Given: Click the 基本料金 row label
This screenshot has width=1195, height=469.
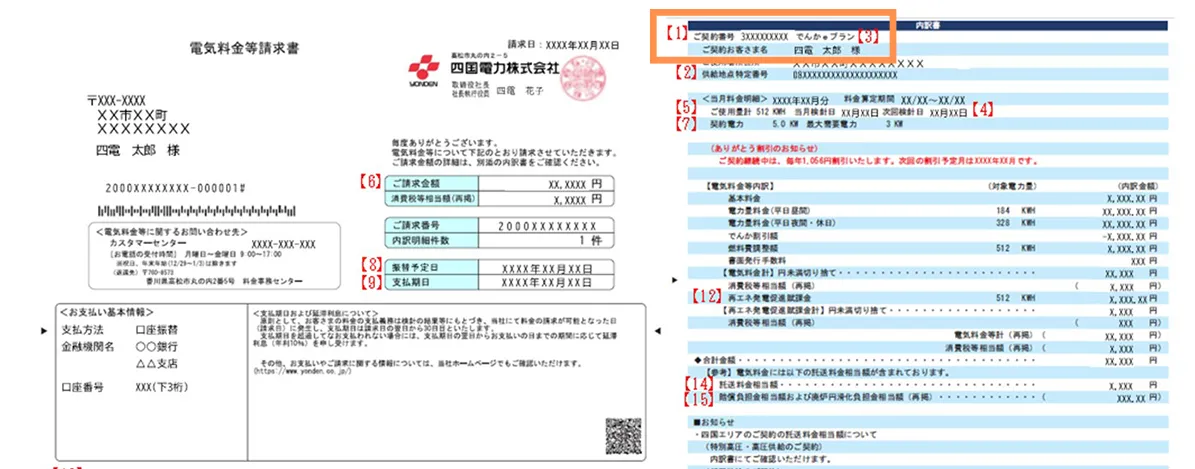Looking at the screenshot, I should [744, 197].
